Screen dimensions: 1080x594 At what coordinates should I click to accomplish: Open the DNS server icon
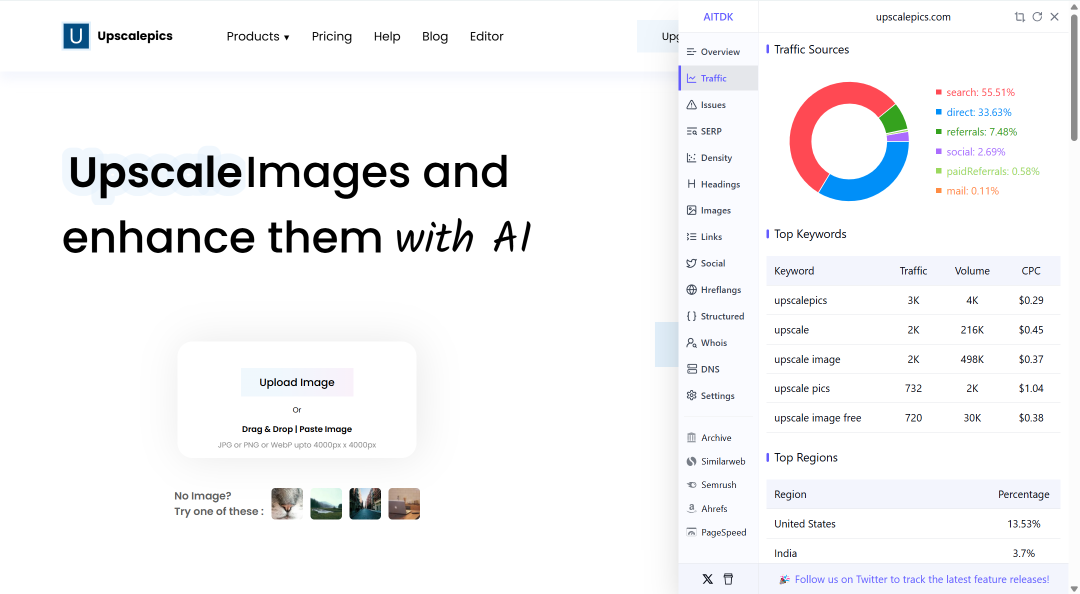click(x=692, y=369)
